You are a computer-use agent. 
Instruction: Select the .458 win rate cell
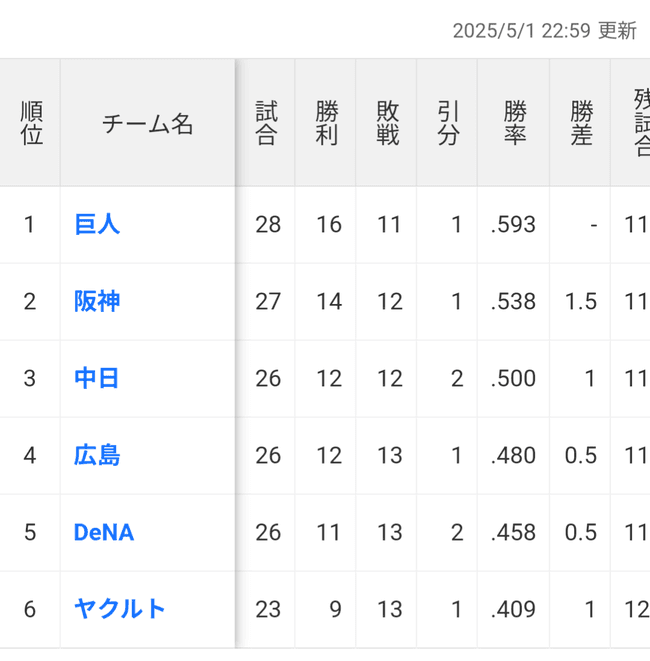click(514, 533)
